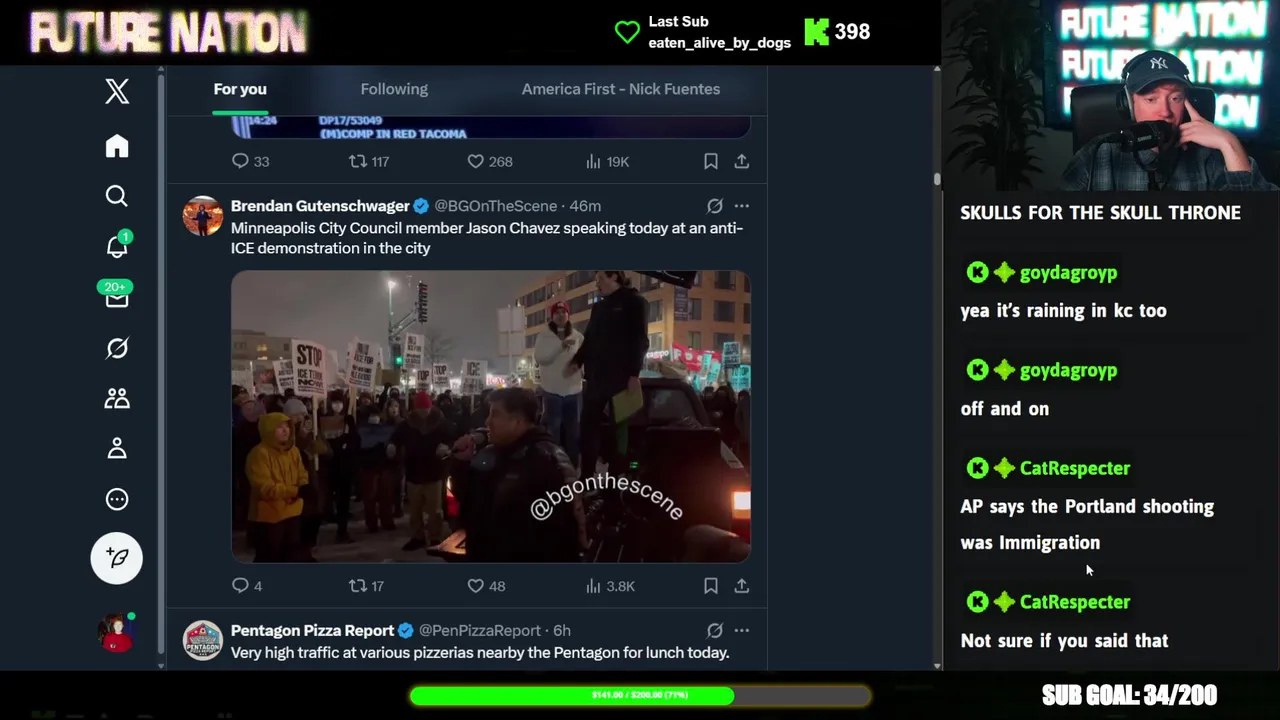Bookmark Brendan Gutenschwager's post
Viewport: 1280px width, 720px height.
(x=710, y=586)
